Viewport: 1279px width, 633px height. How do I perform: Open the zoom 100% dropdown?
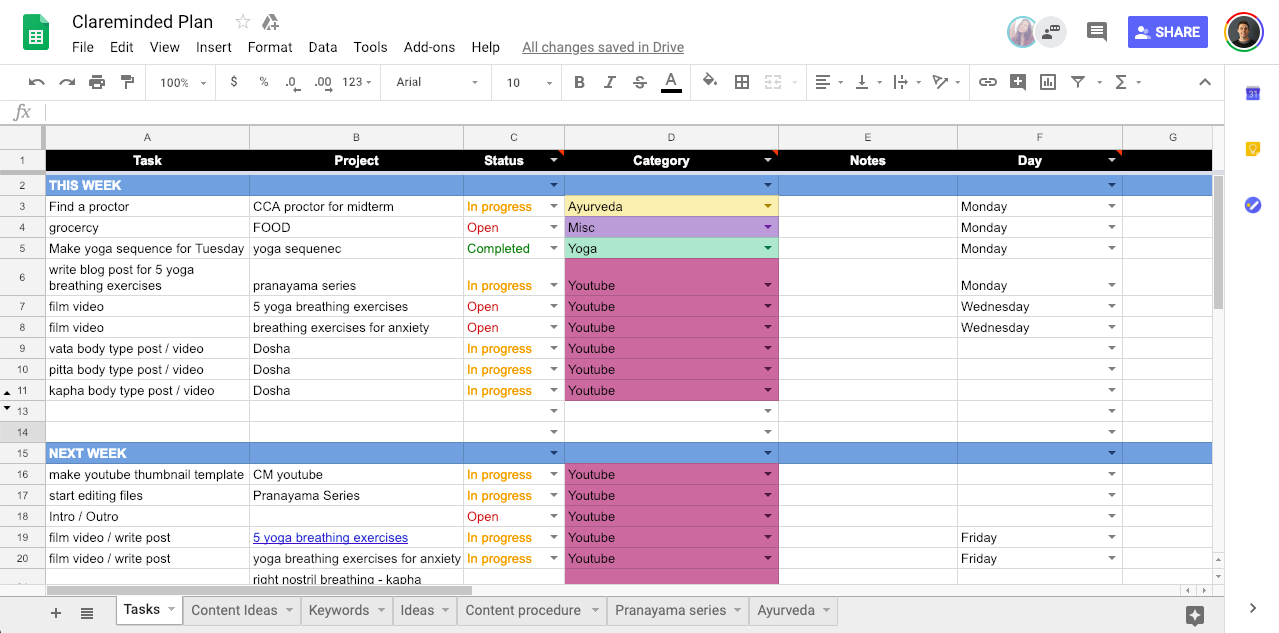183,82
